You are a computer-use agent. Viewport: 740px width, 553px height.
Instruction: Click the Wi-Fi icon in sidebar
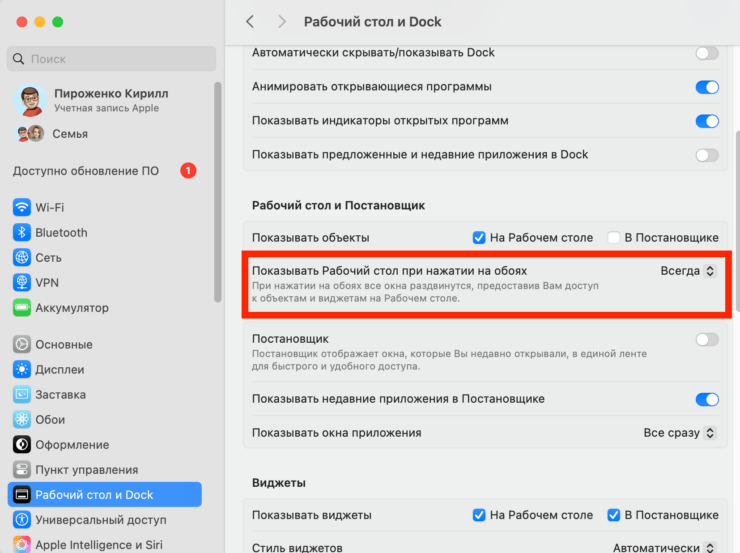(x=22, y=208)
